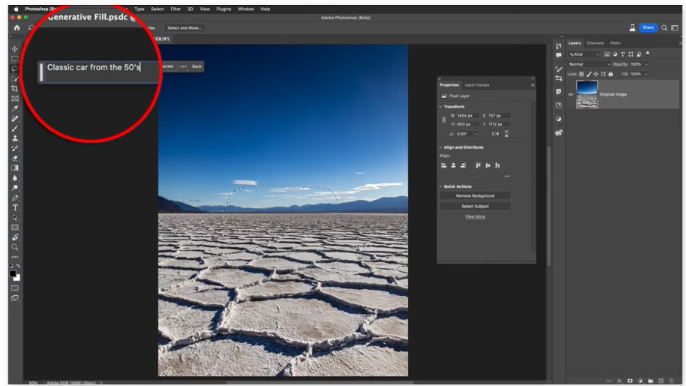The width and height of the screenshot is (686, 386).
Task: Open the rotation angle dropdown
Action: 476,134
